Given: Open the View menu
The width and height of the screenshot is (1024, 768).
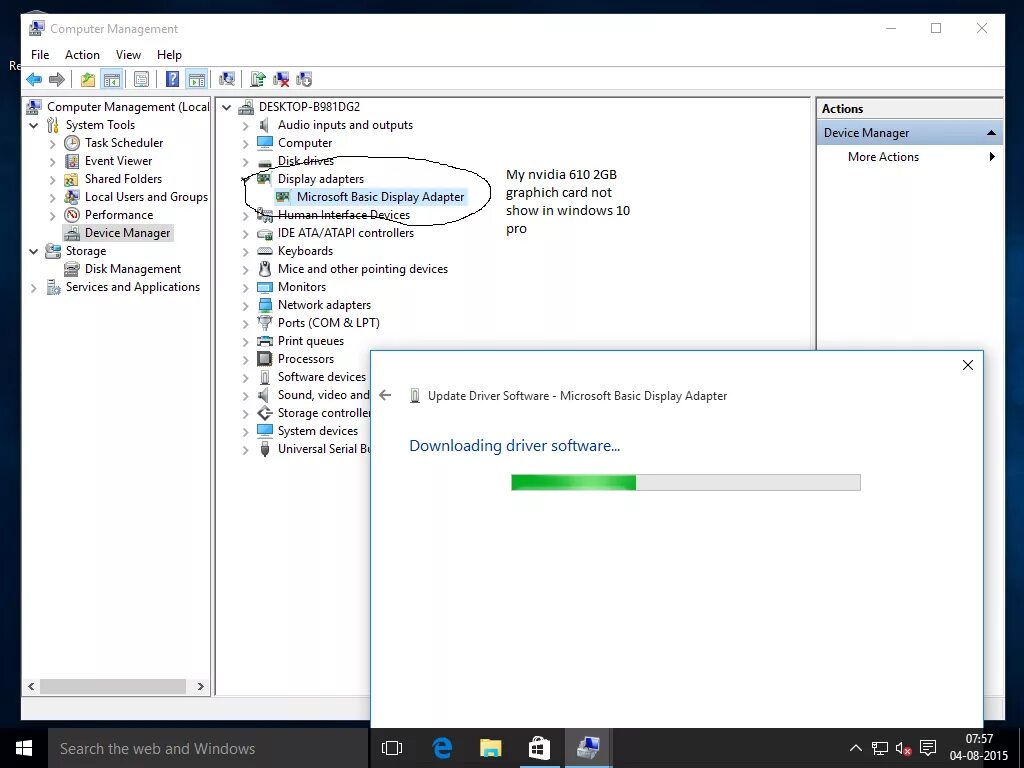Looking at the screenshot, I should tap(128, 55).
